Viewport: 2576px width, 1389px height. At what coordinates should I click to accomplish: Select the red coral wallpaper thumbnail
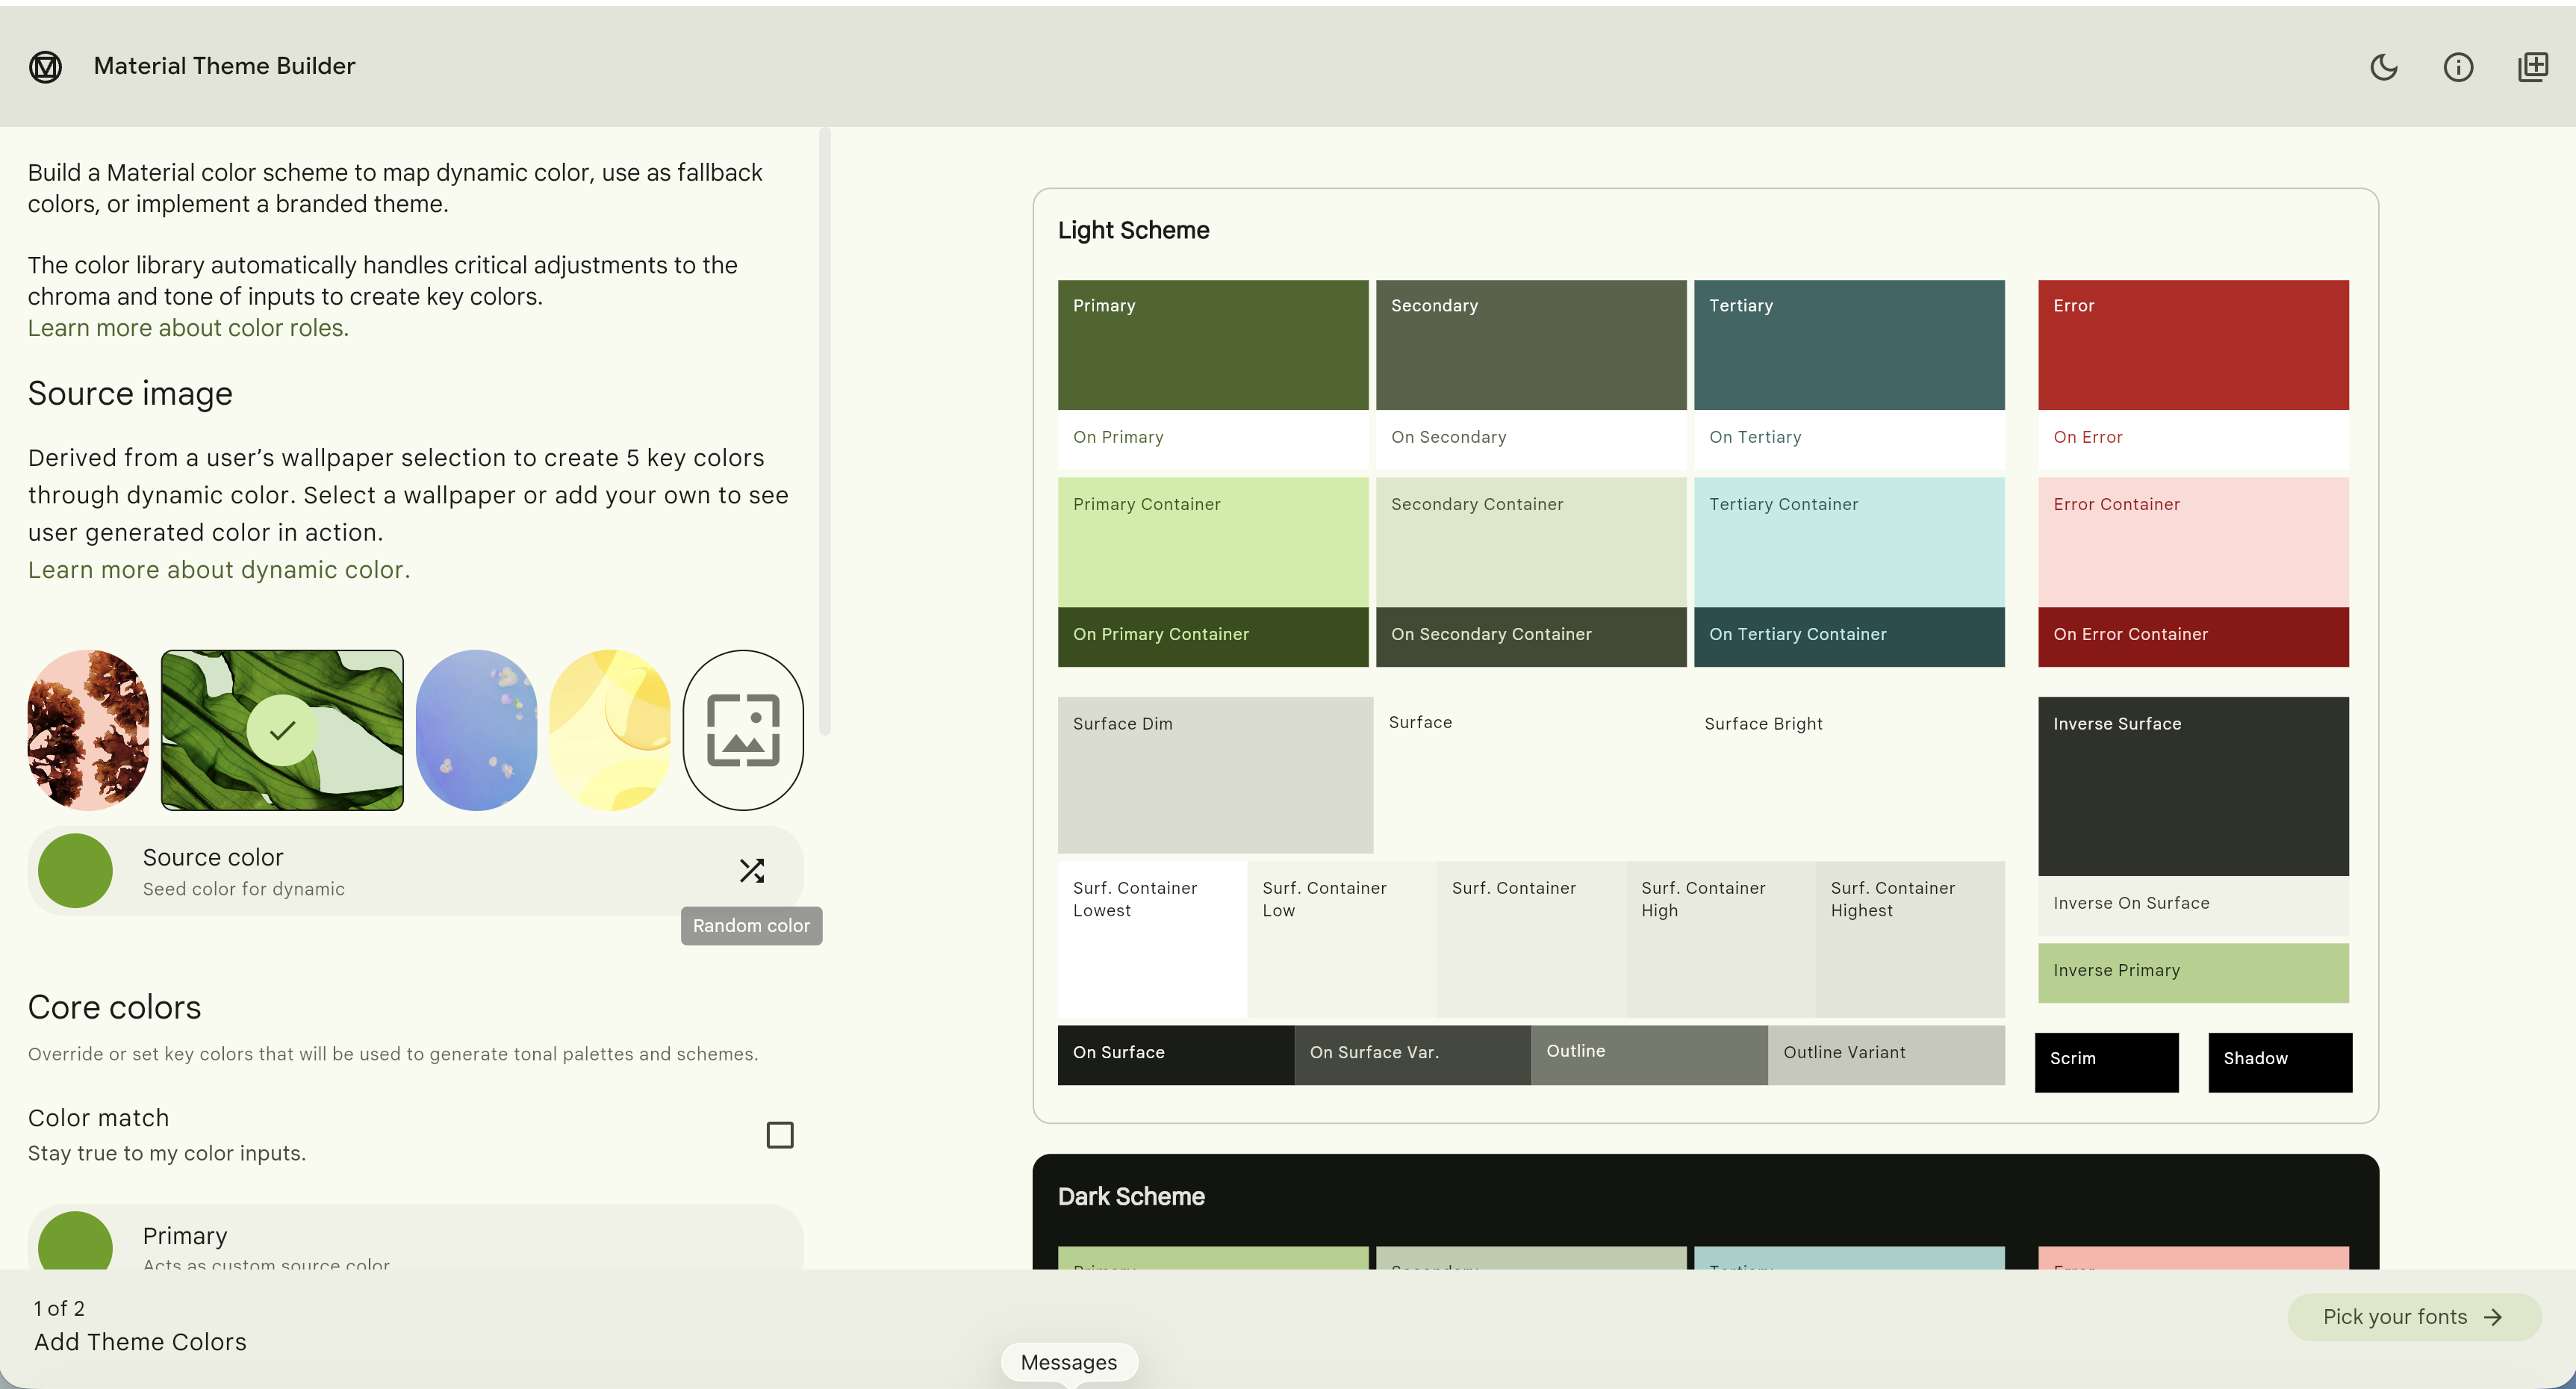(x=89, y=730)
